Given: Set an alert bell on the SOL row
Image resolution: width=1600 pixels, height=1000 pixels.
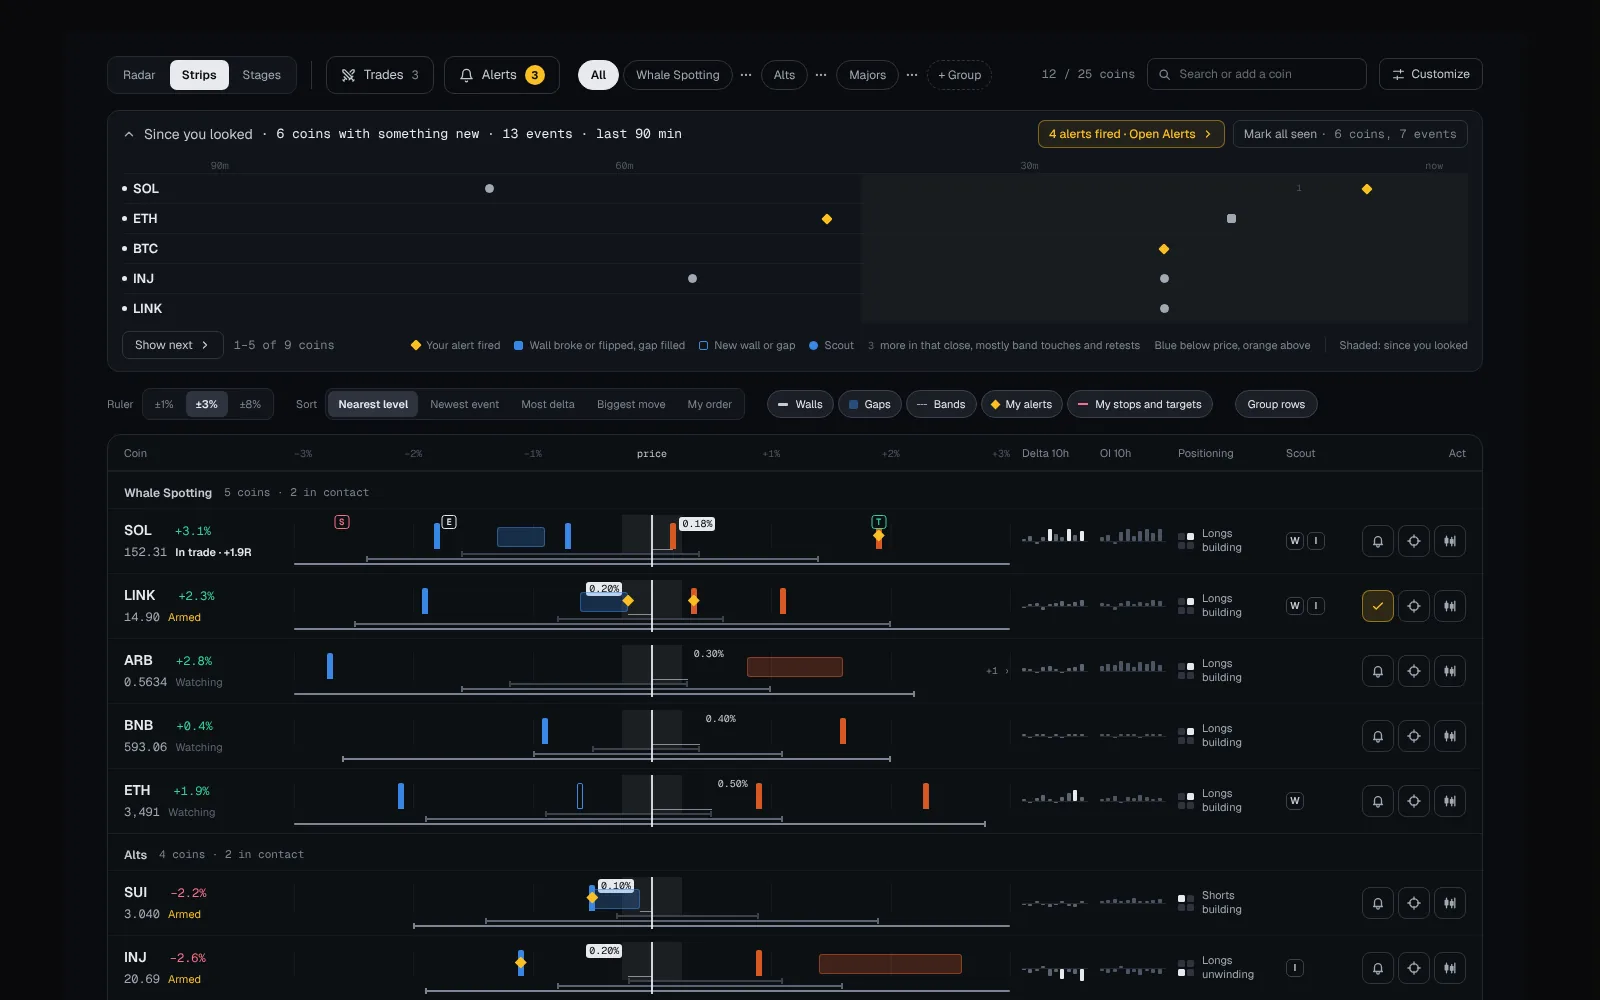Looking at the screenshot, I should pos(1378,541).
